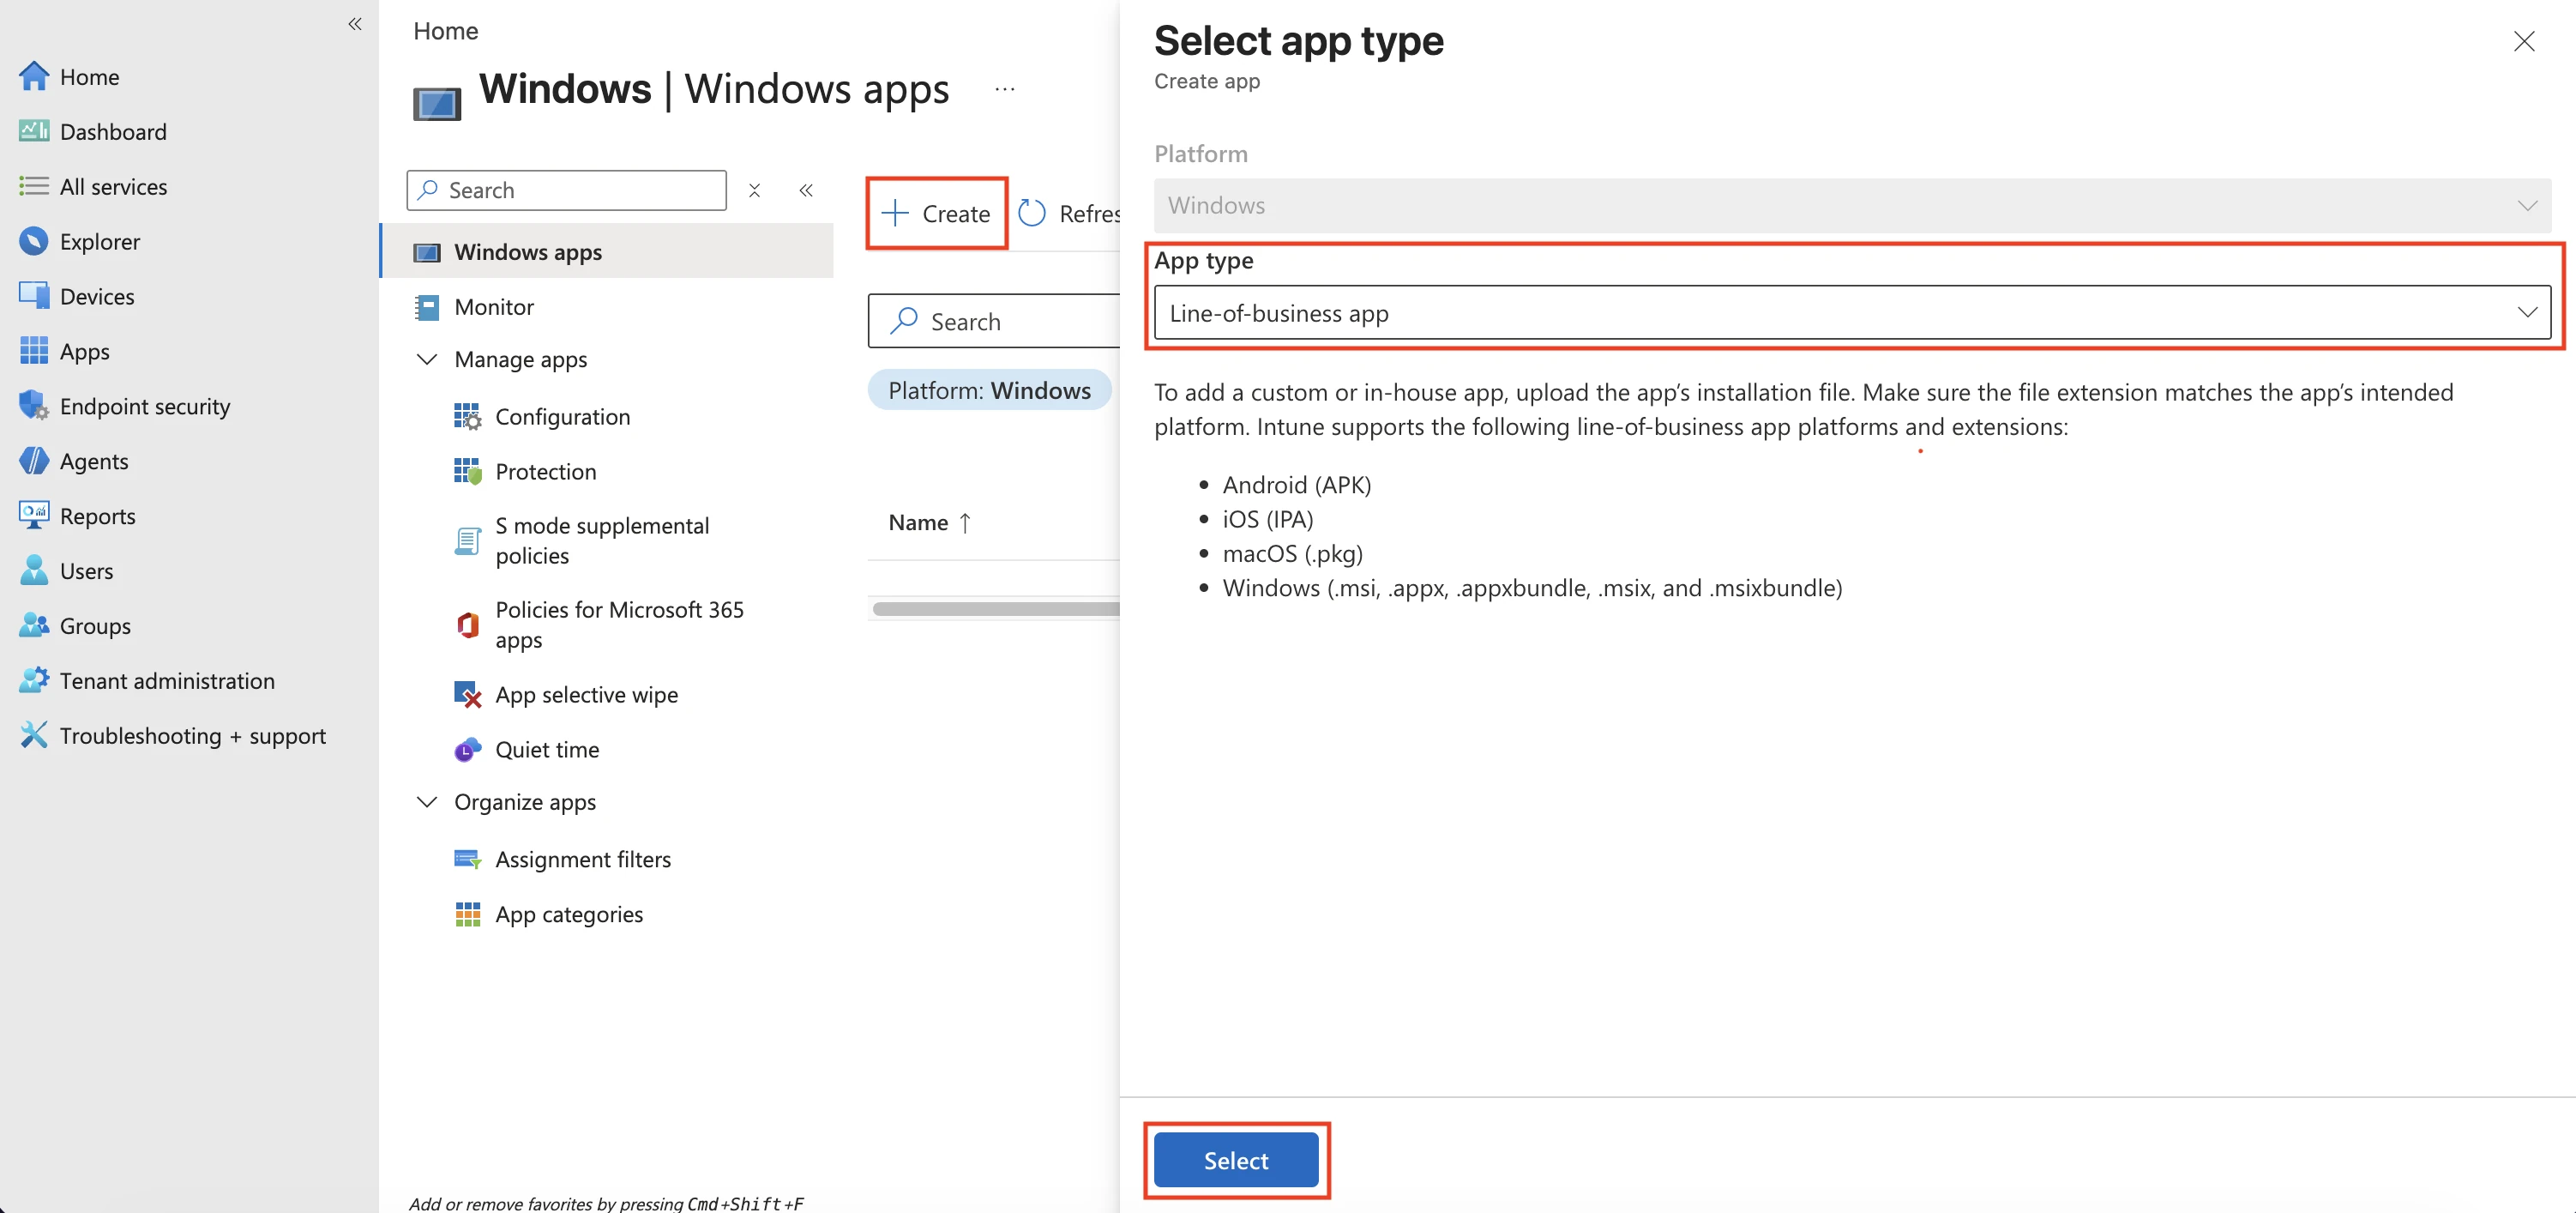This screenshot has width=2576, height=1213.
Task: Open the Users person icon
Action: pyautogui.click(x=34, y=570)
